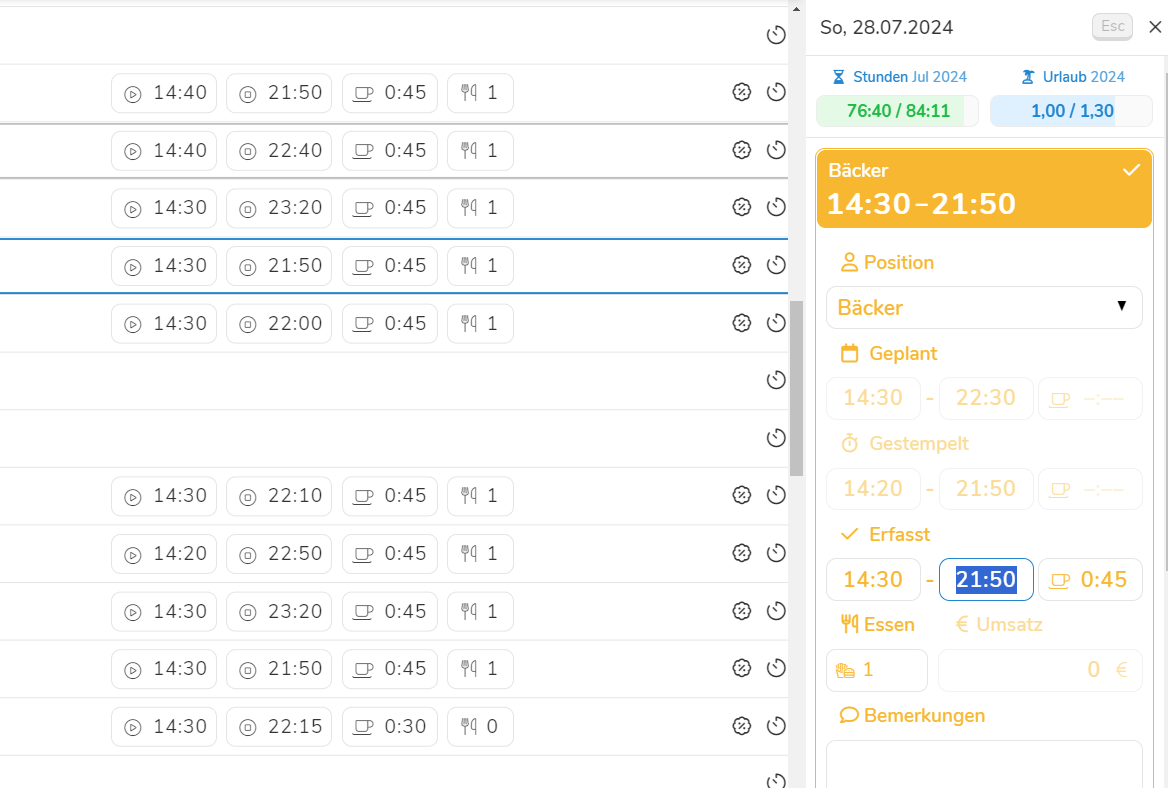The height and width of the screenshot is (788, 1168).
Task: Close the shift details panel with the X
Action: [1155, 27]
